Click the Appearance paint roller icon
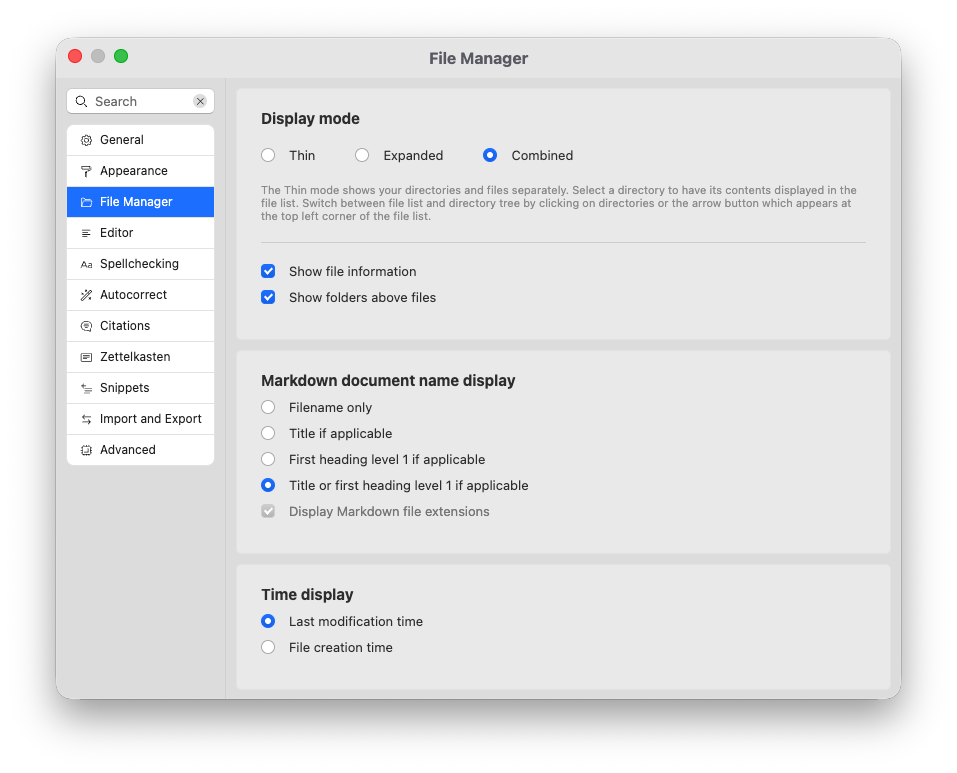 click(85, 170)
